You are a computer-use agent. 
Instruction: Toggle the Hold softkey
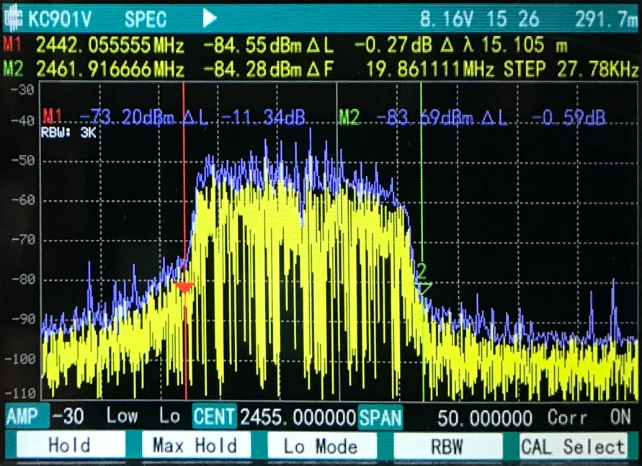point(68,445)
